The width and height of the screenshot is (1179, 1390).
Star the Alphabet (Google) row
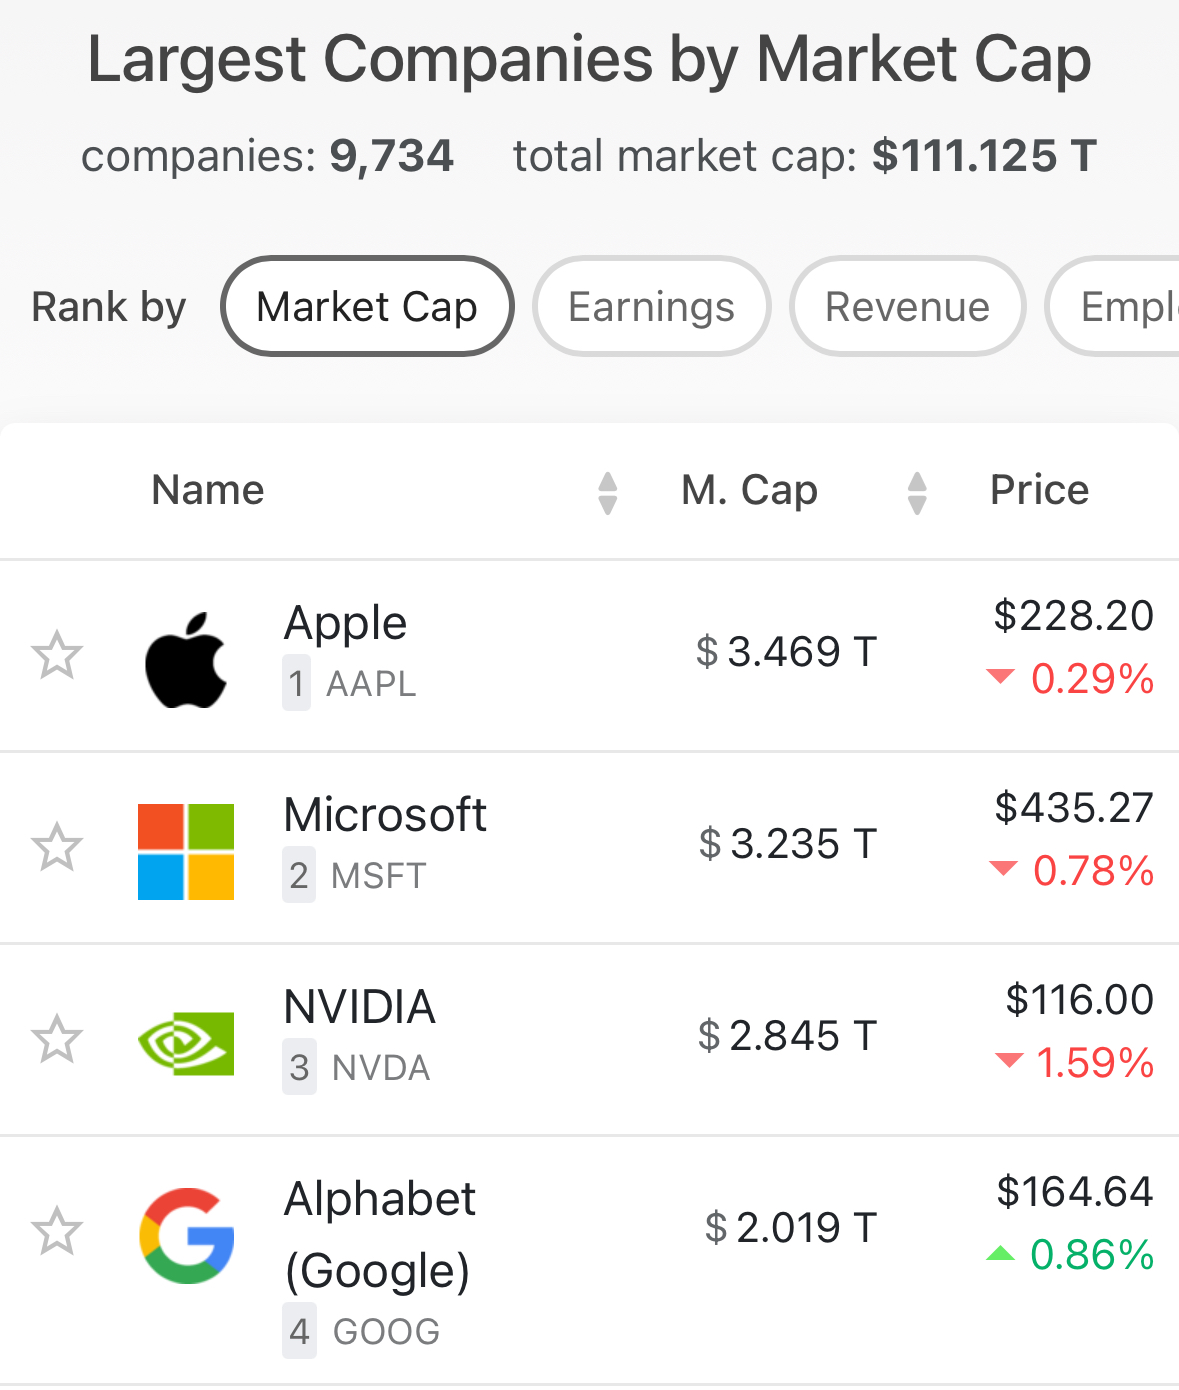pos(57,1231)
